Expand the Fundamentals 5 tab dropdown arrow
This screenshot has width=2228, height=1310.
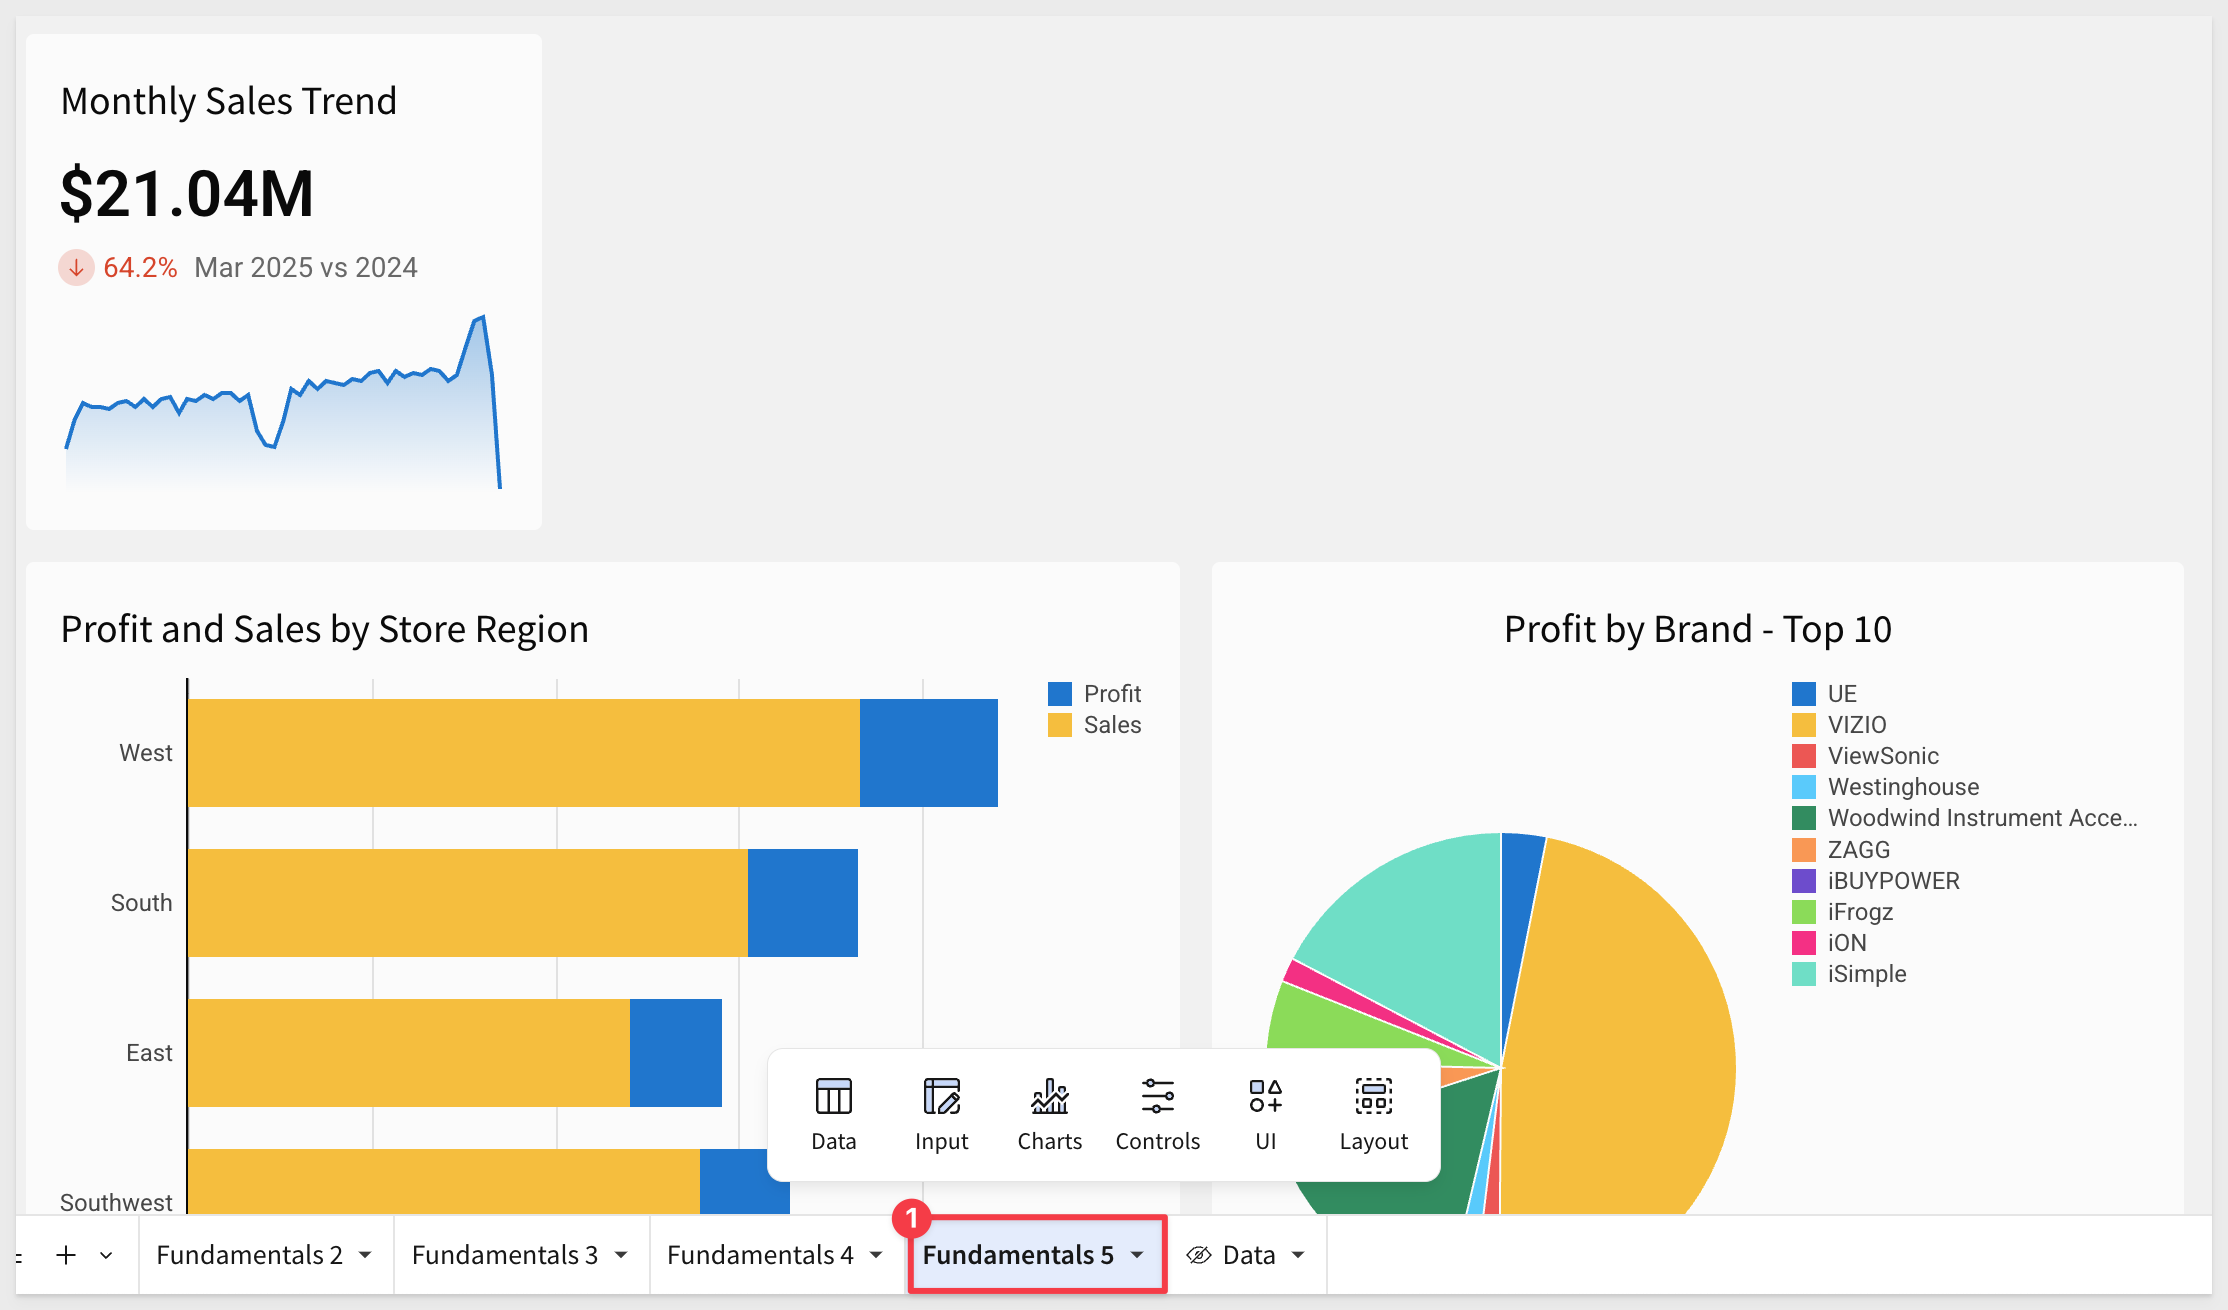pos(1138,1255)
